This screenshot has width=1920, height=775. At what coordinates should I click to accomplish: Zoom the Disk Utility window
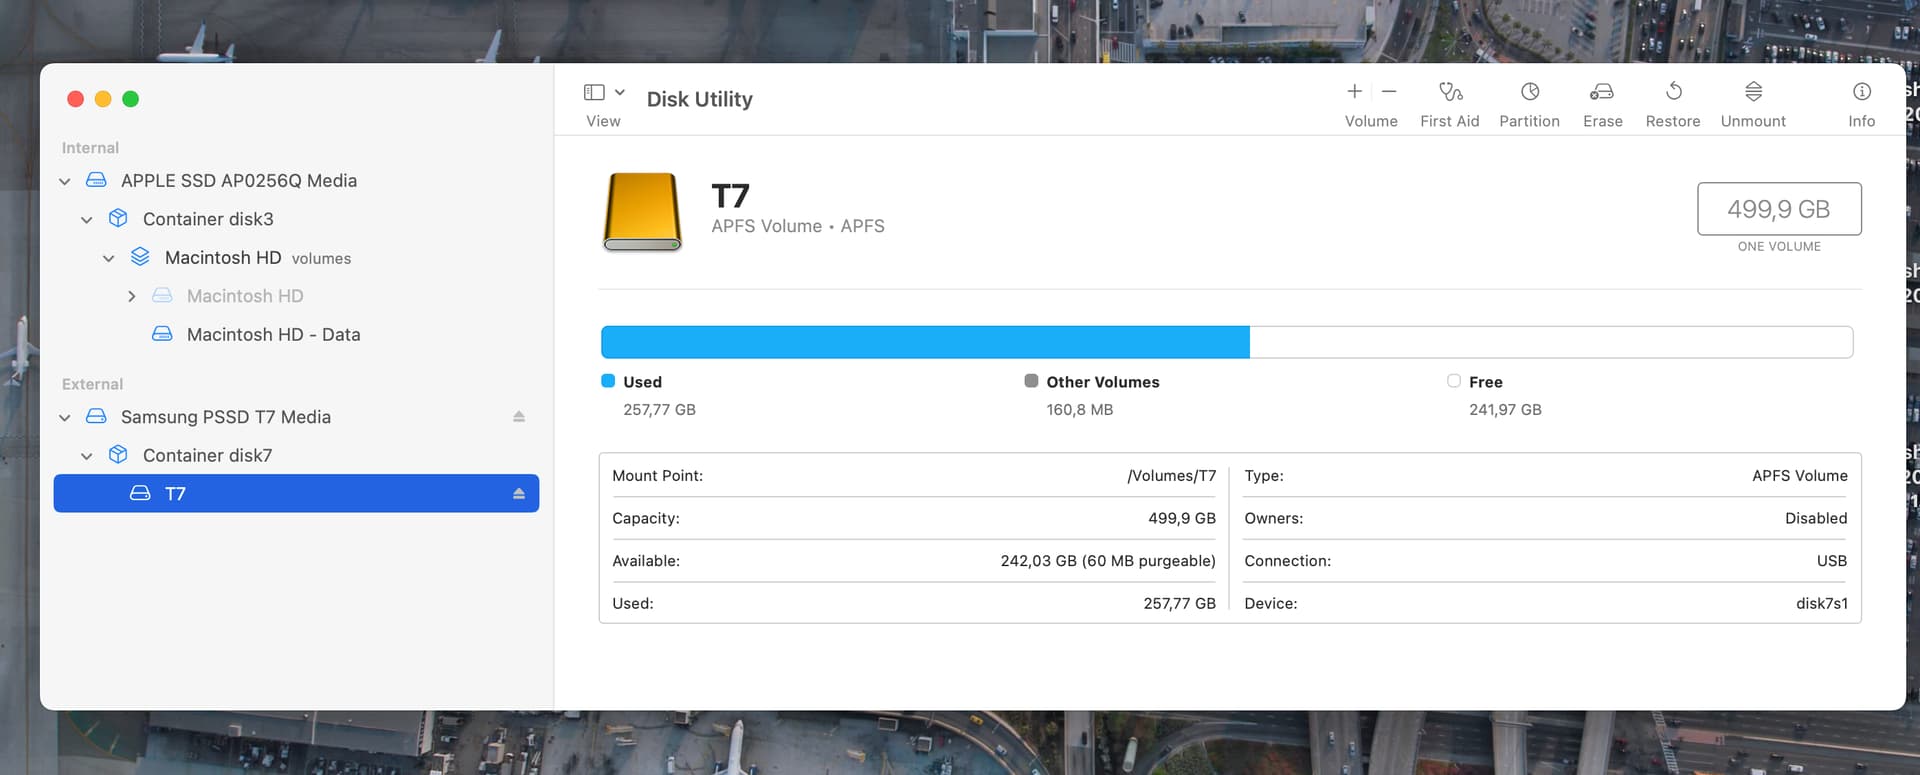point(130,99)
